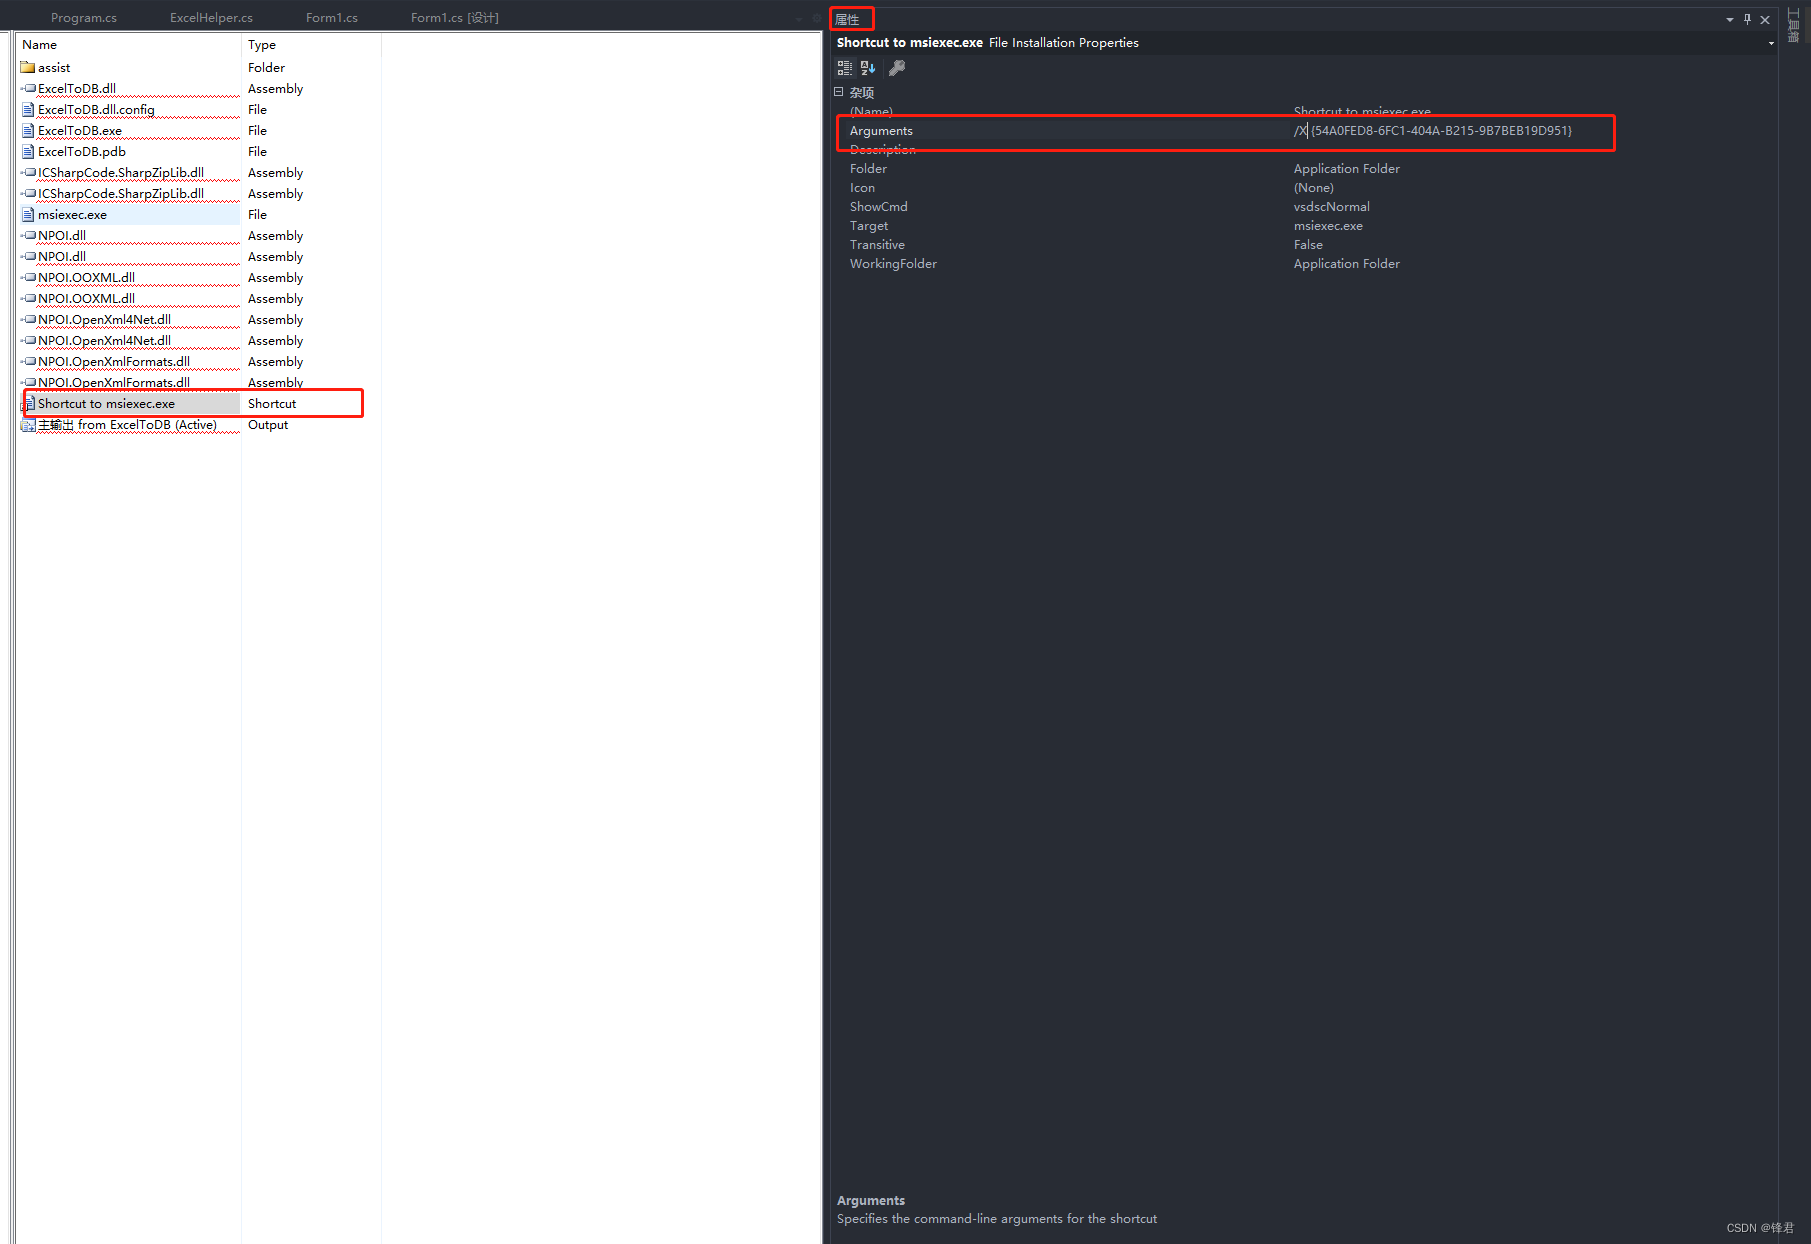Click the ExcelToDB.exe file icon
Viewport: 1811px width, 1244px height.
tap(28, 130)
